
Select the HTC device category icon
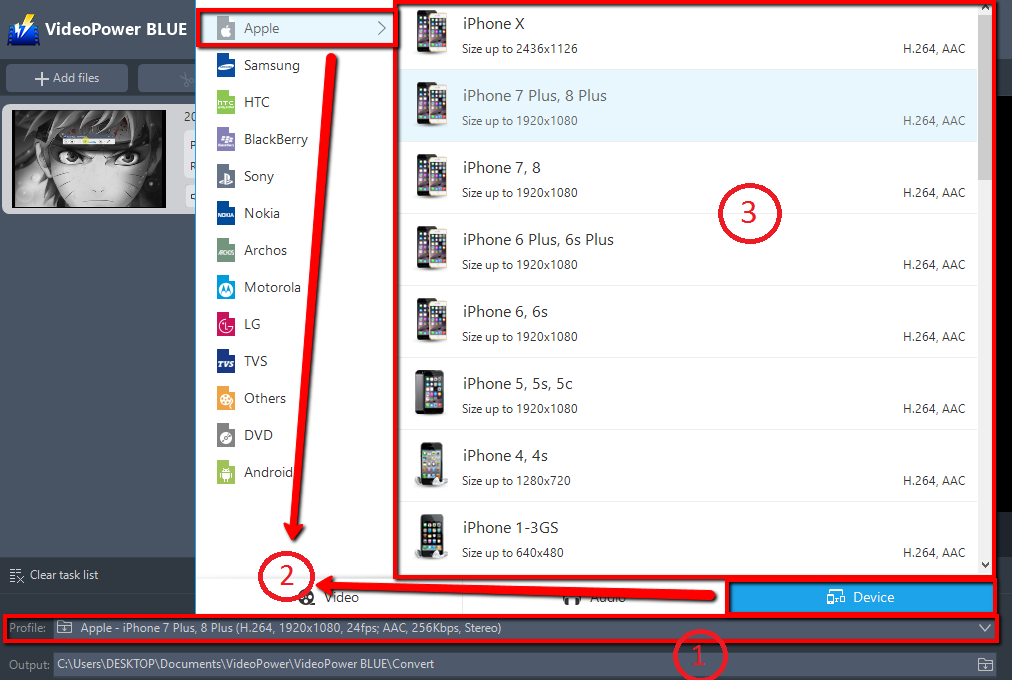(226, 103)
